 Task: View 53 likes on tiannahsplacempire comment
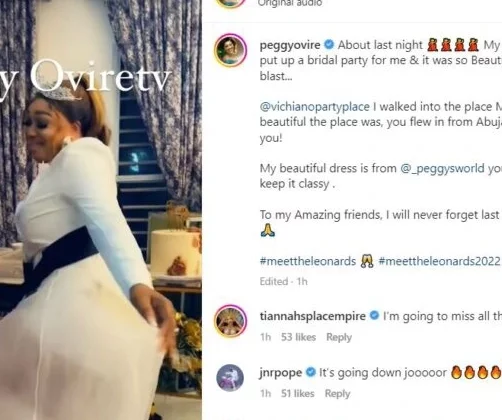coord(298,337)
